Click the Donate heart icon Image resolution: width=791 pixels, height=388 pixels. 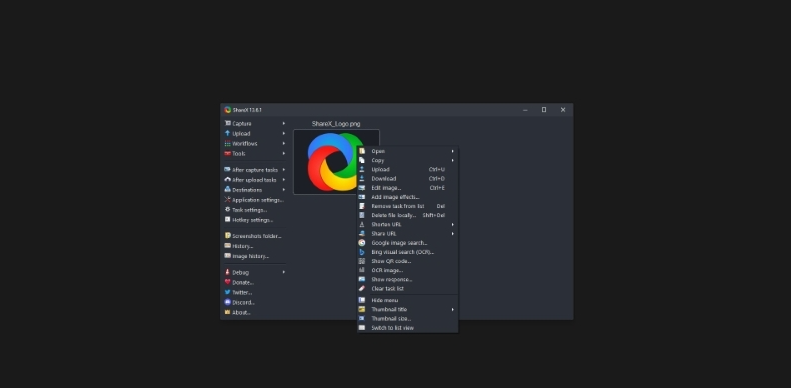(x=228, y=282)
